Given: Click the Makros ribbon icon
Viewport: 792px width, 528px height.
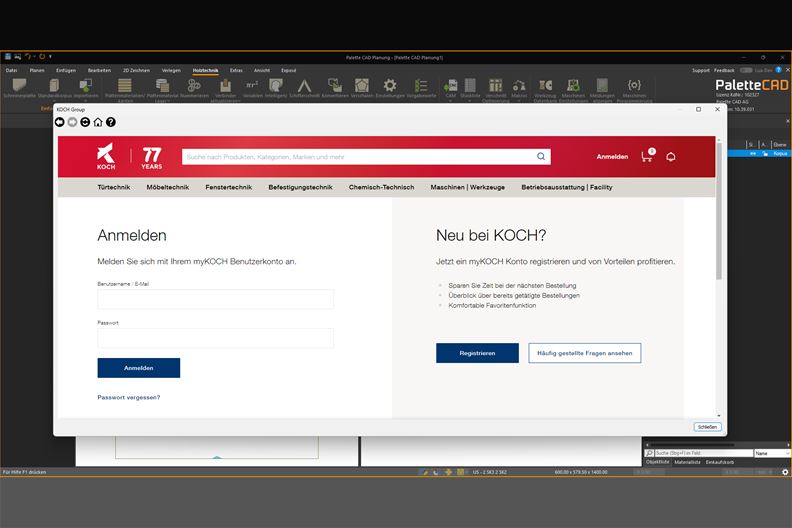Looking at the screenshot, I should pos(519,85).
